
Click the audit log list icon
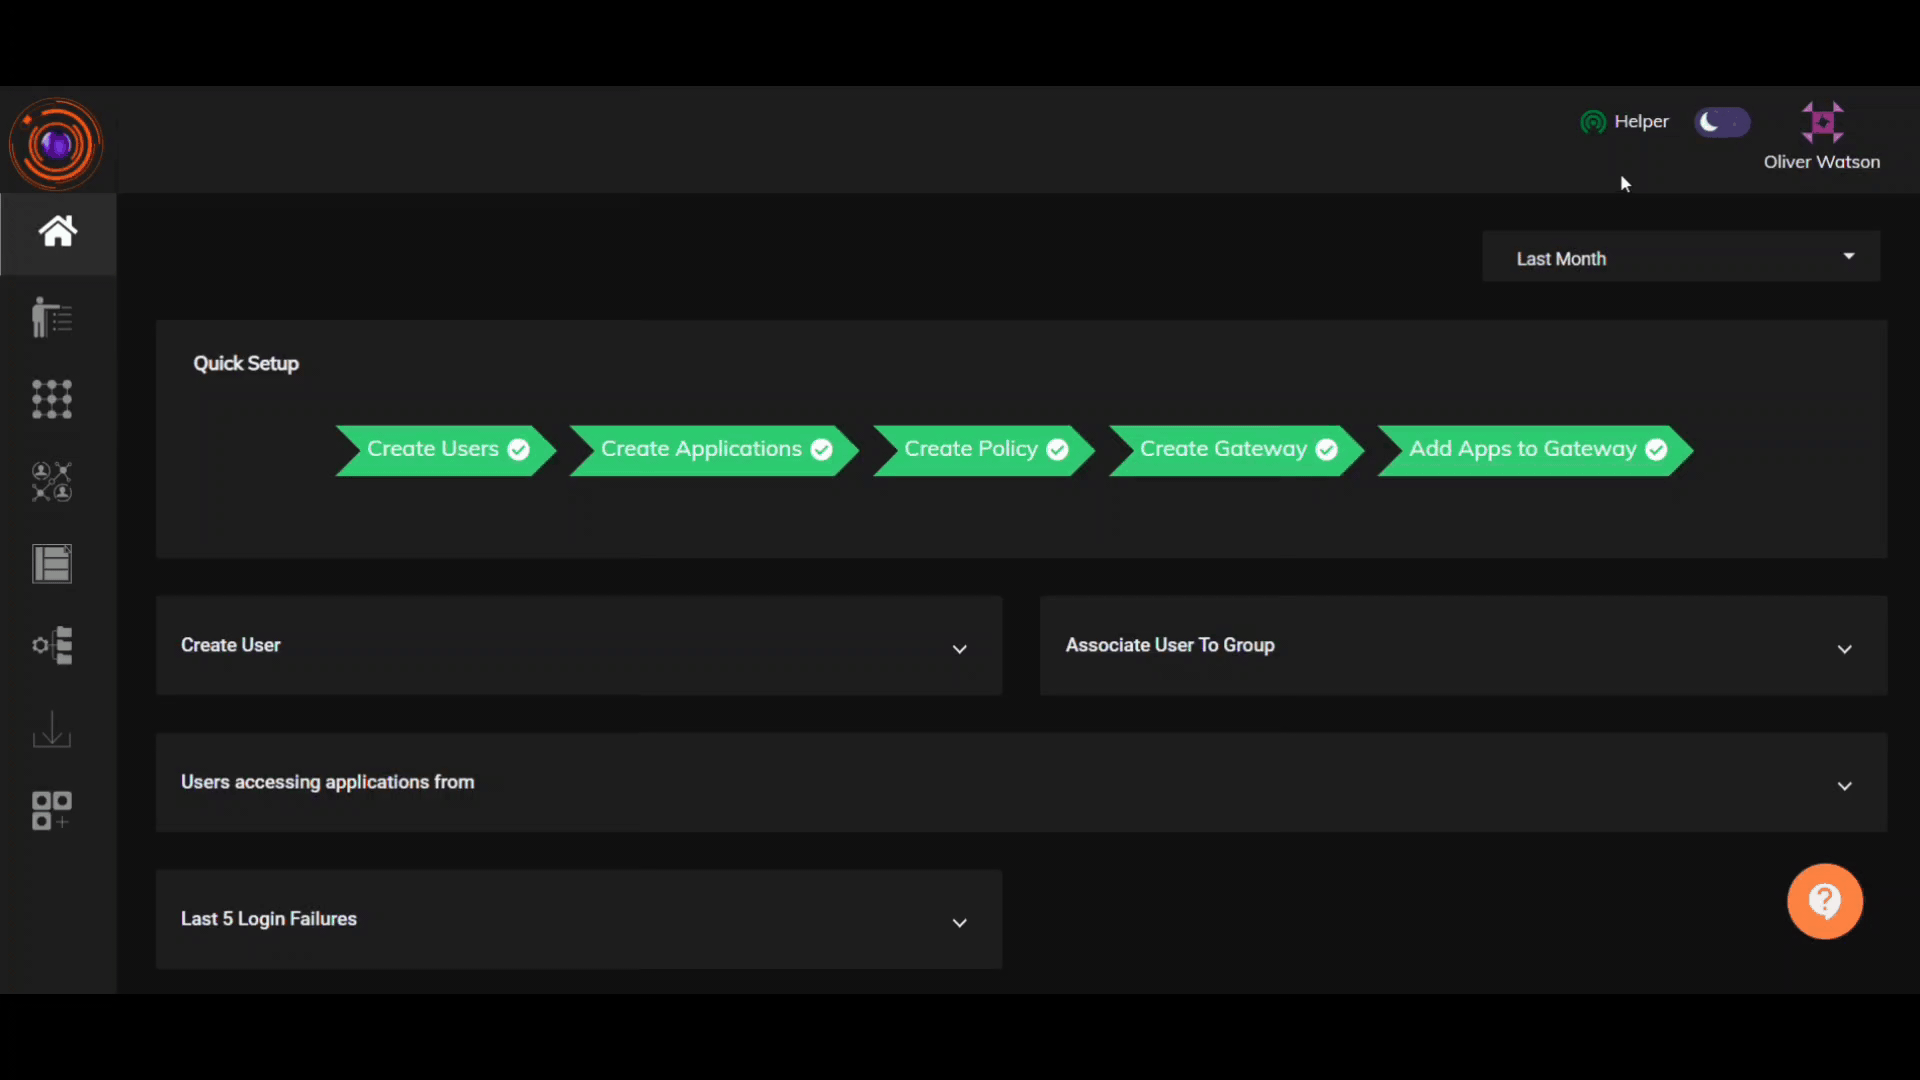click(53, 563)
